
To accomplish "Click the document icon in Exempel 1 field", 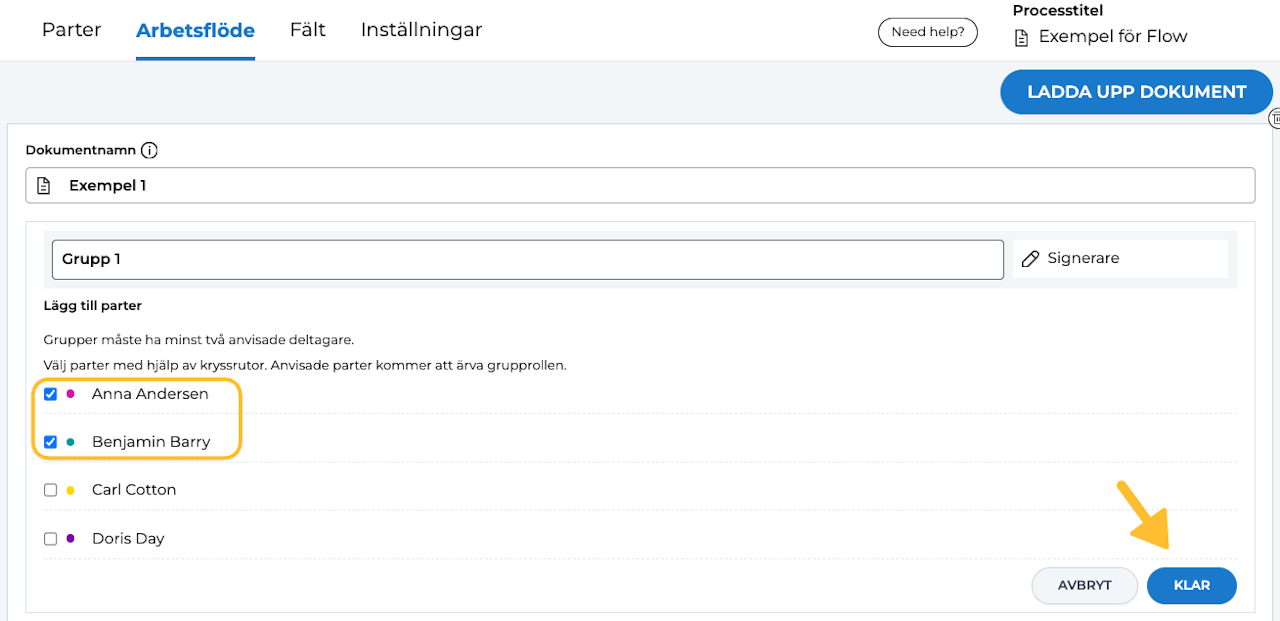I will coord(43,186).
